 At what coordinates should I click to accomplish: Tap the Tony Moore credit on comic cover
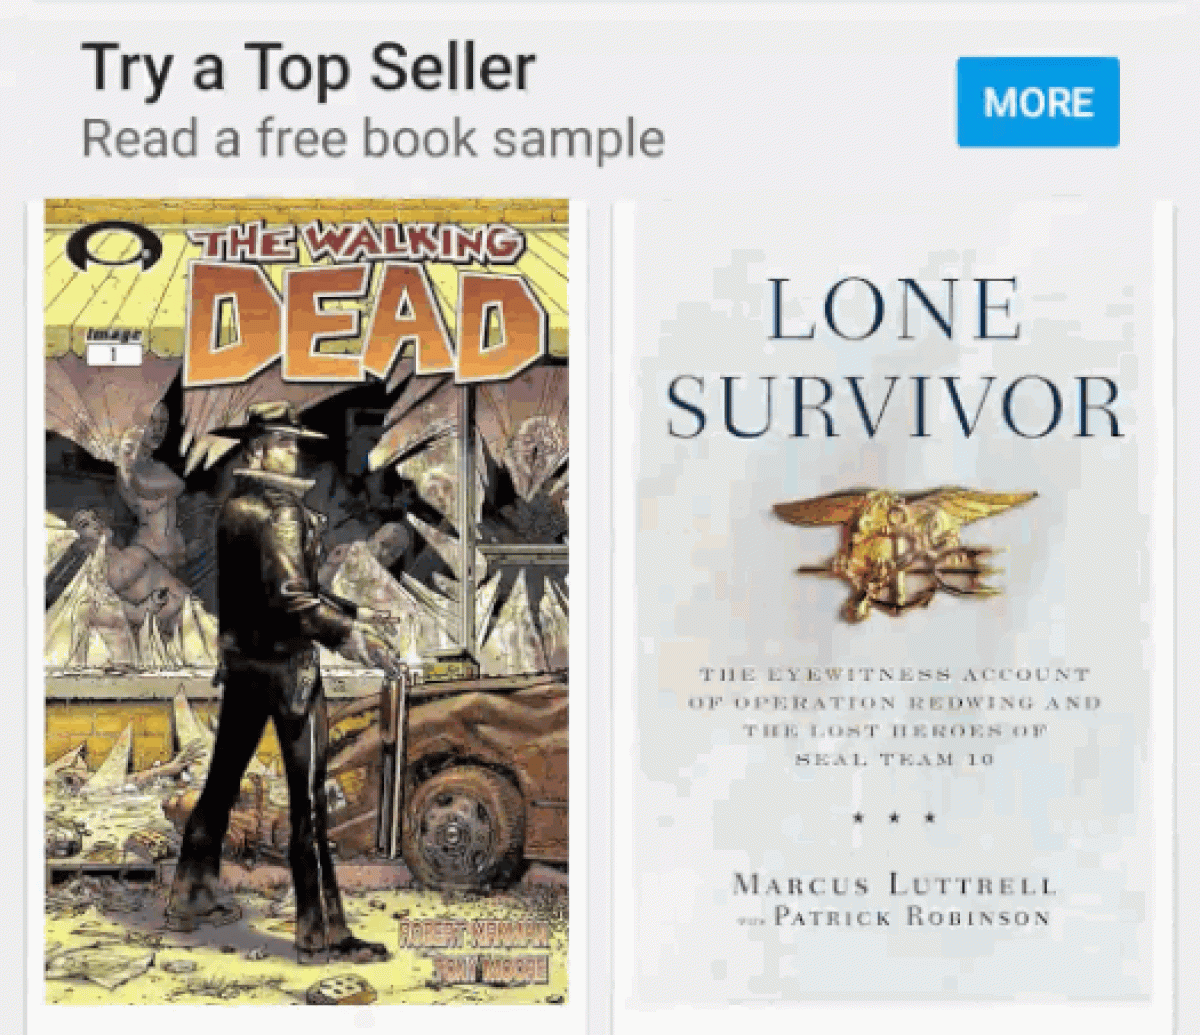click(x=490, y=968)
